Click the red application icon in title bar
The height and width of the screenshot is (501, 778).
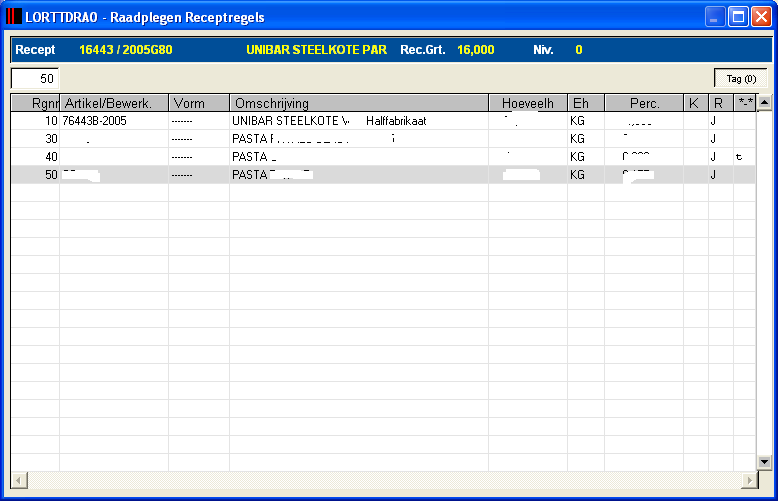click(x=13, y=16)
